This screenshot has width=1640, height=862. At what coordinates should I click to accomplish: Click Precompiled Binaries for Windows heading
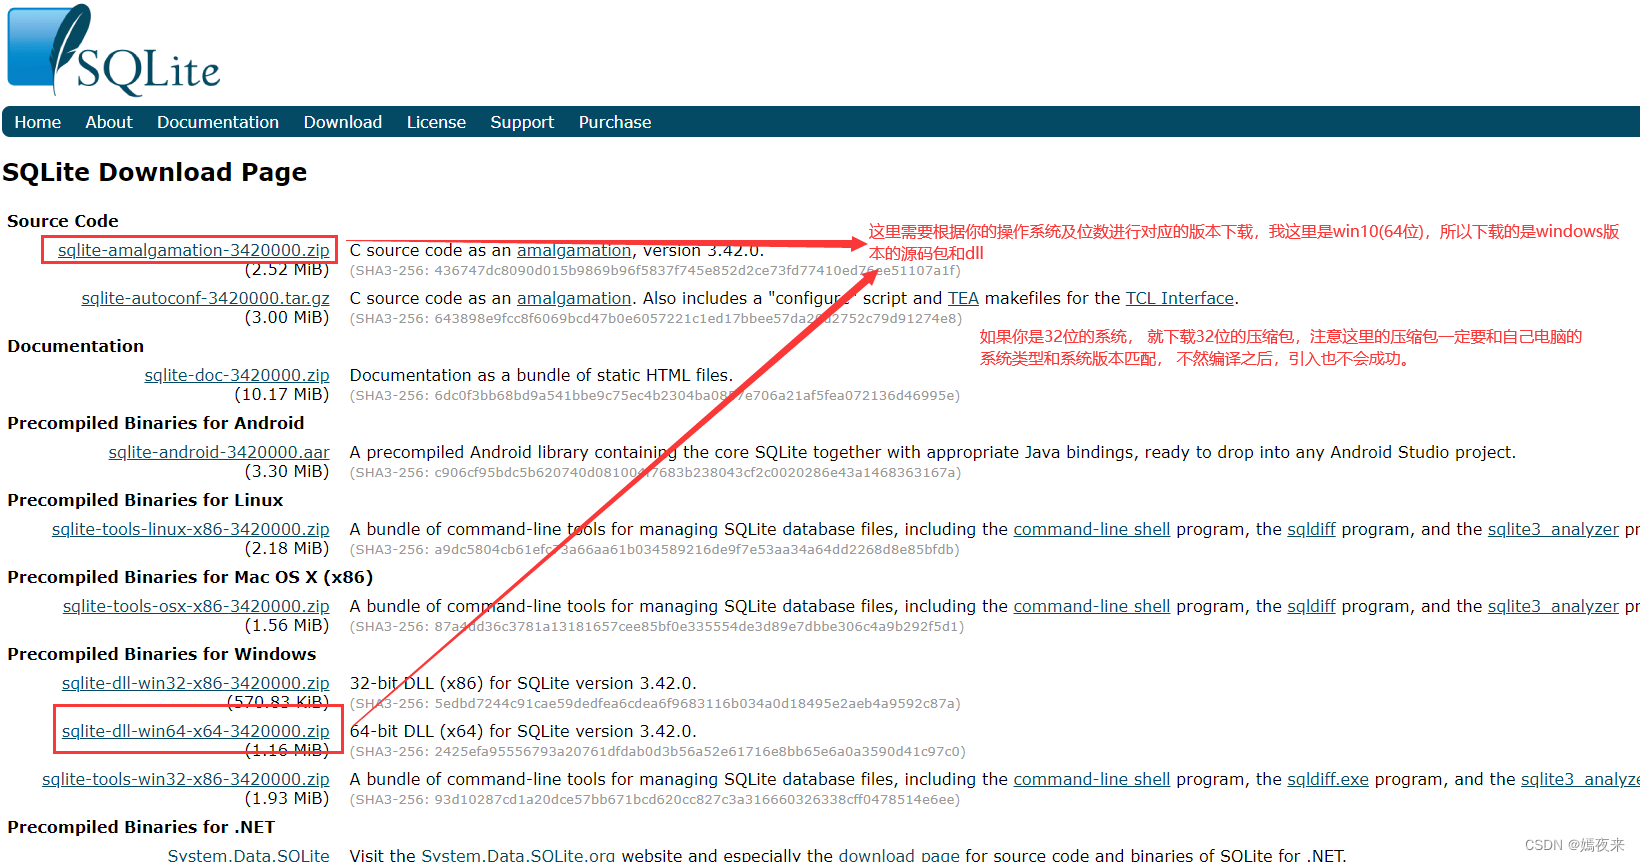click(162, 654)
